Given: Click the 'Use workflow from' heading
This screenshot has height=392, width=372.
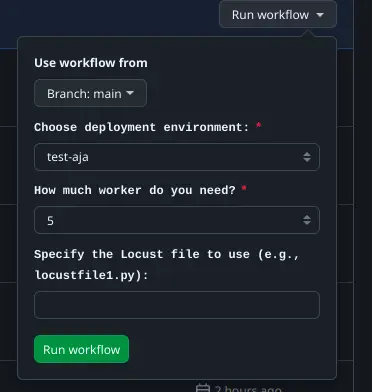Looking at the screenshot, I should click(x=91, y=63).
